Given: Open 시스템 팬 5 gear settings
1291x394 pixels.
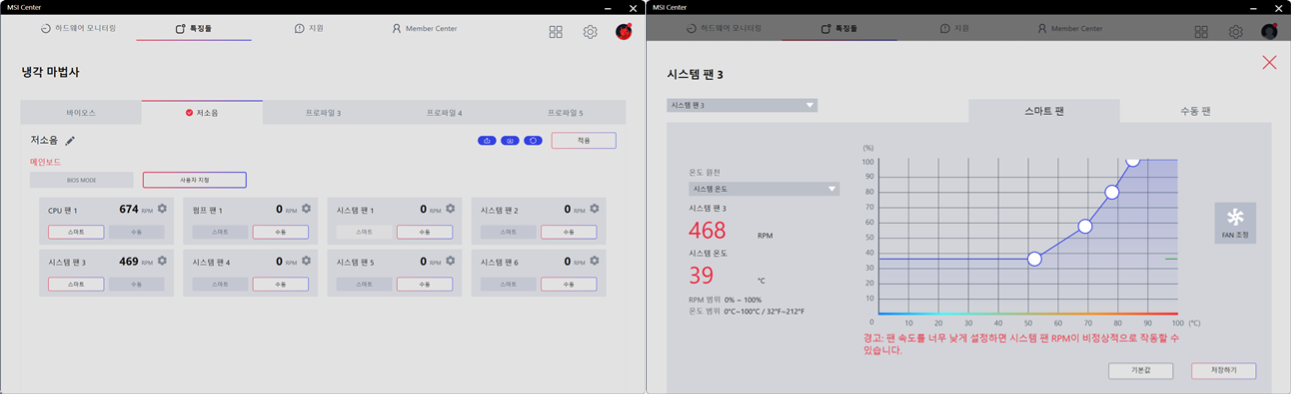Looking at the screenshot, I should pyautogui.click(x=450, y=261).
